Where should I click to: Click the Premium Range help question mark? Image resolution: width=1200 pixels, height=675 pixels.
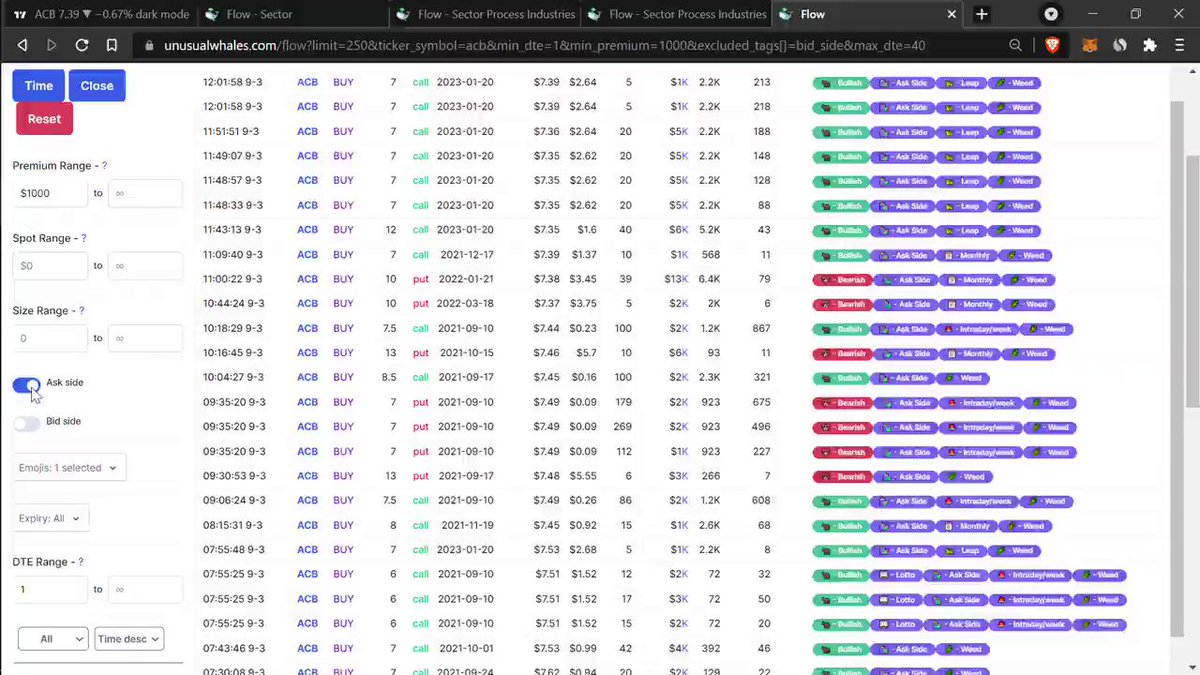[x=104, y=166]
